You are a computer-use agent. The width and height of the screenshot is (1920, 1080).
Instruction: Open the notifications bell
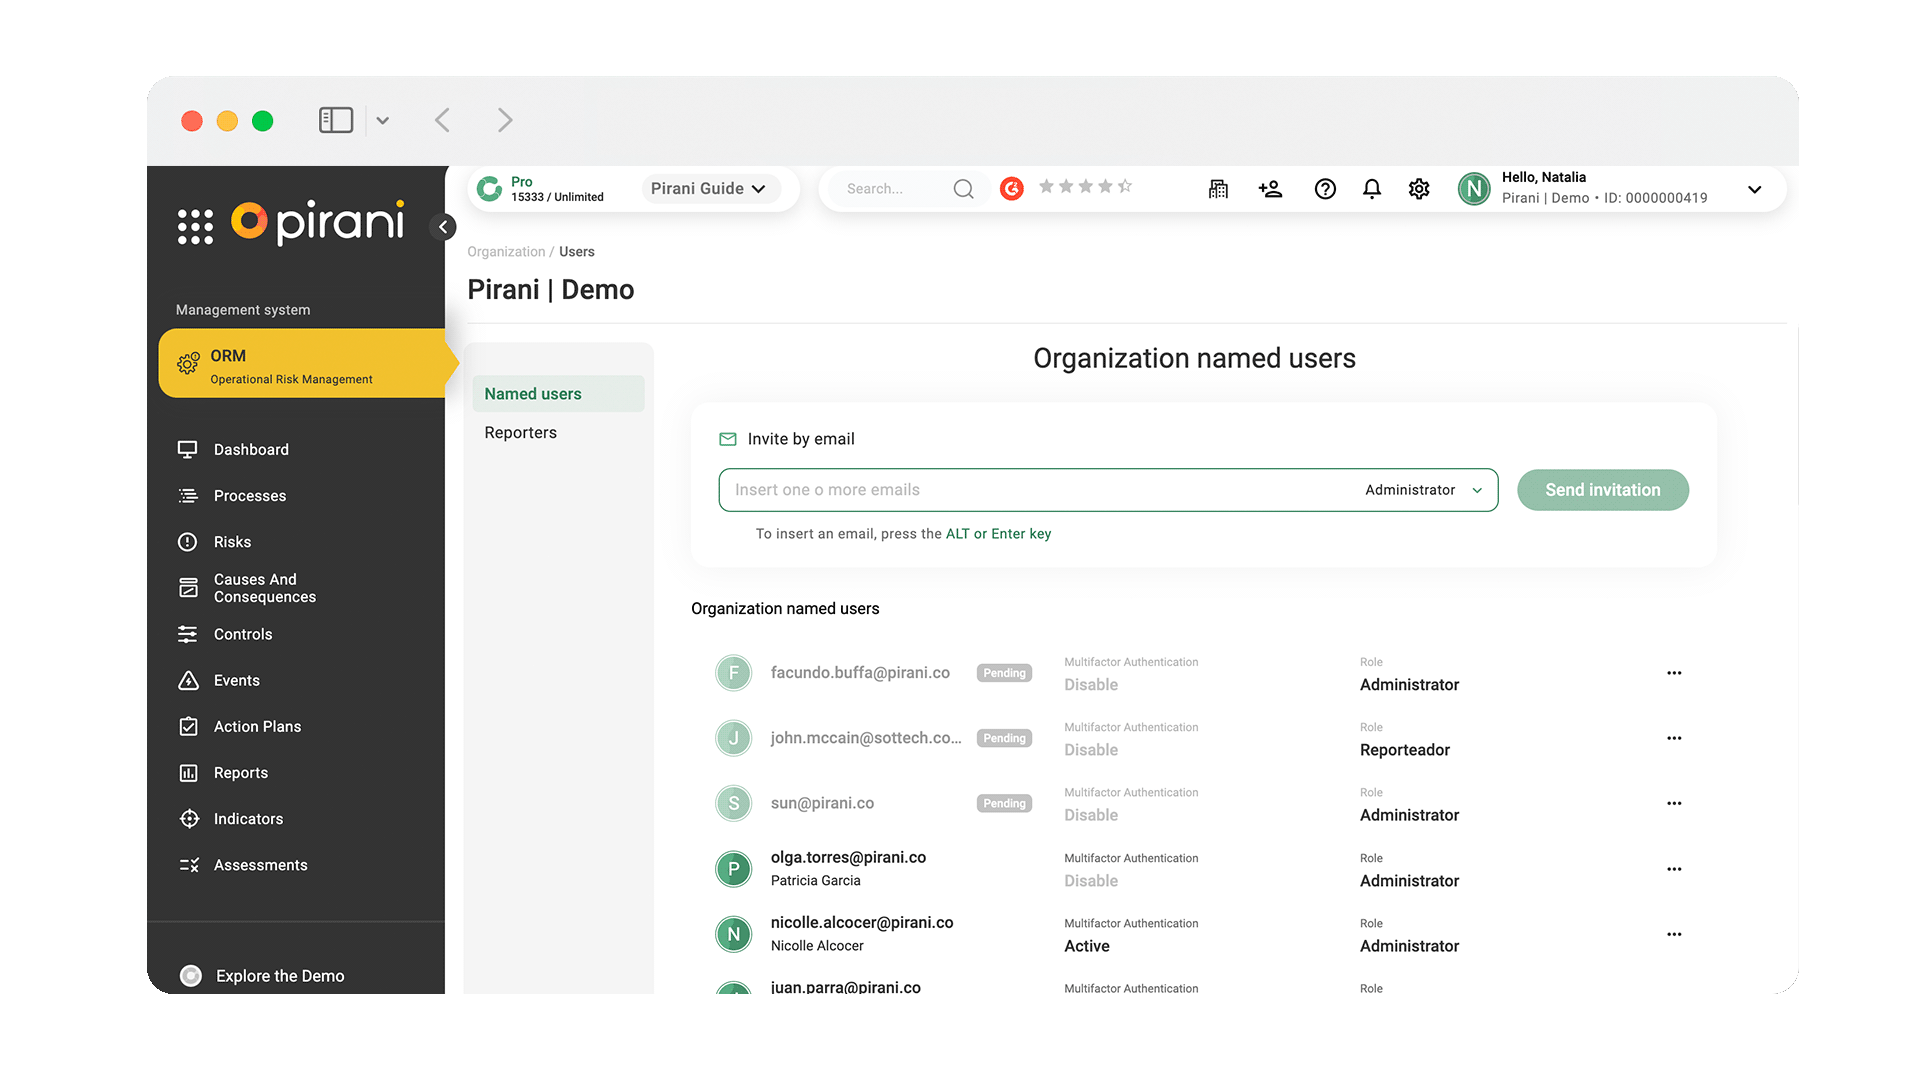[1372, 189]
